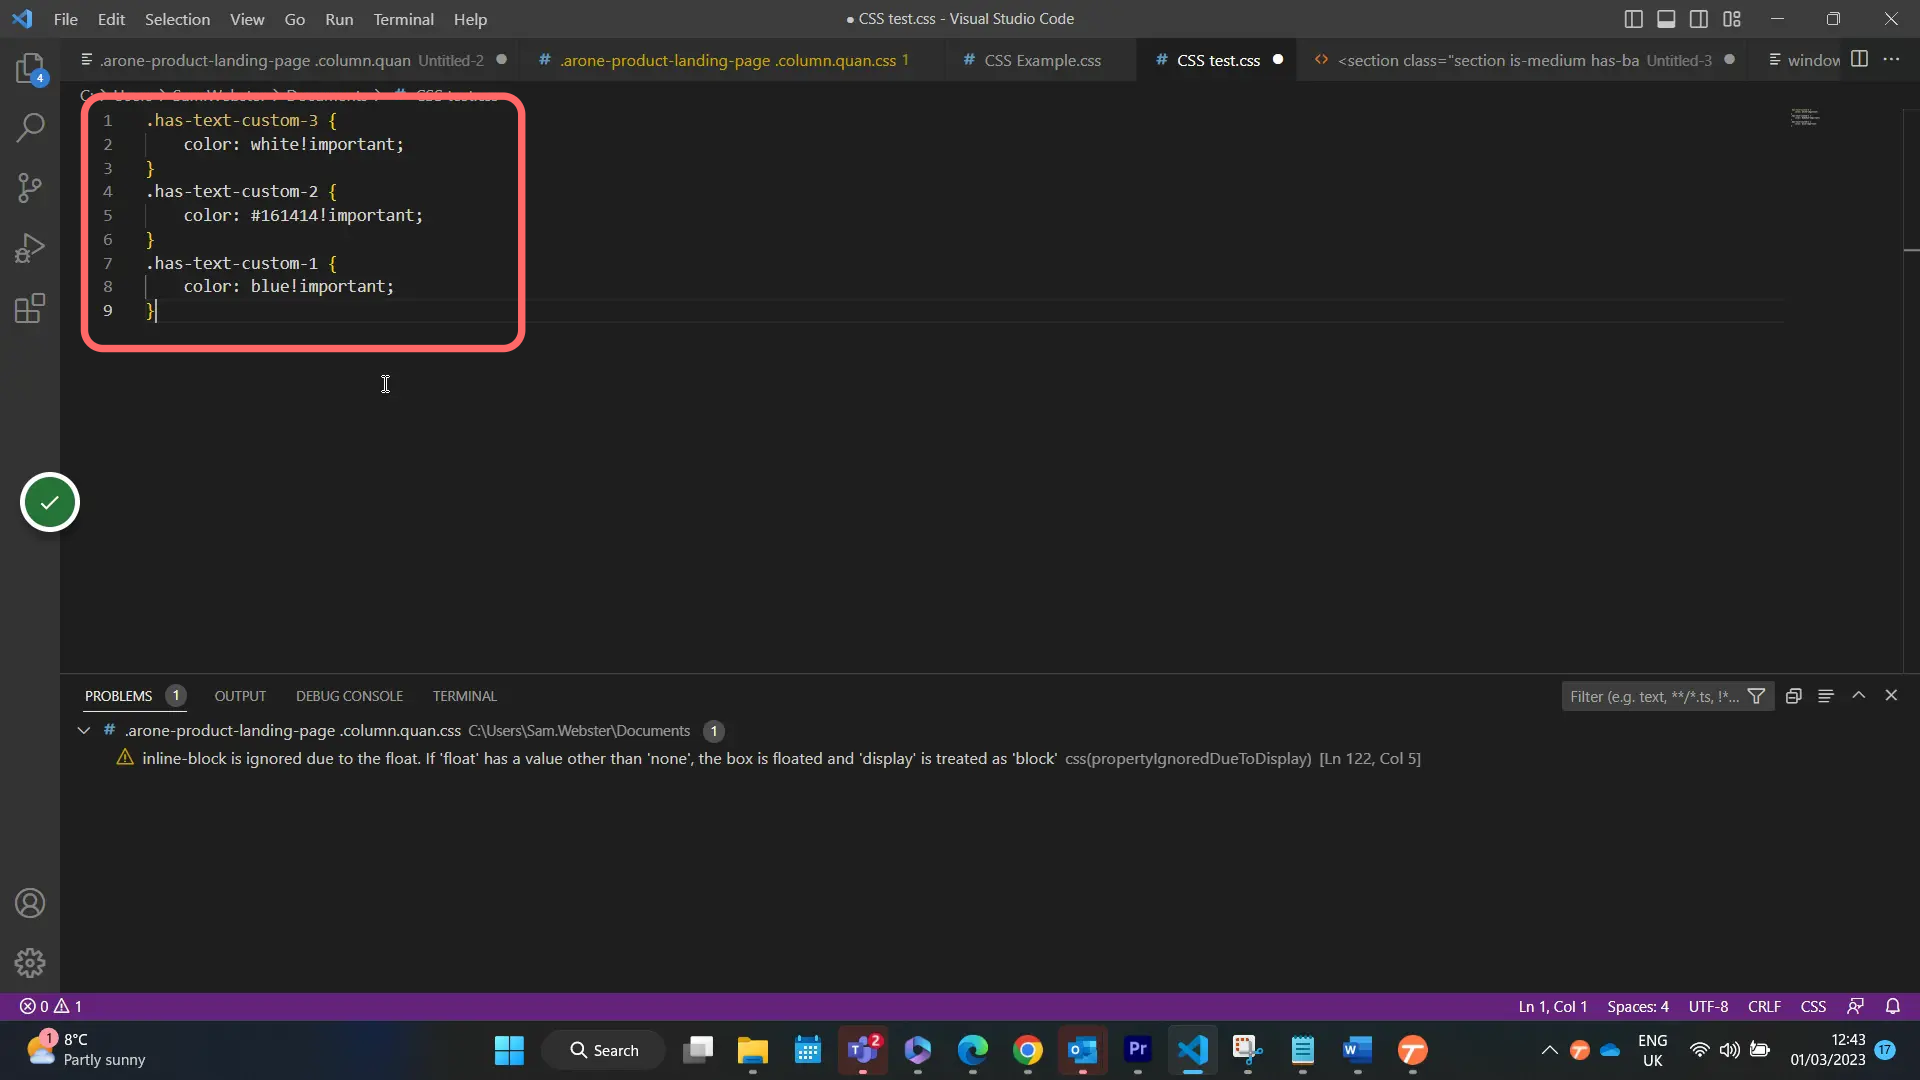Click the minimap in the editor
The image size is (1920, 1080).
[1805, 118]
